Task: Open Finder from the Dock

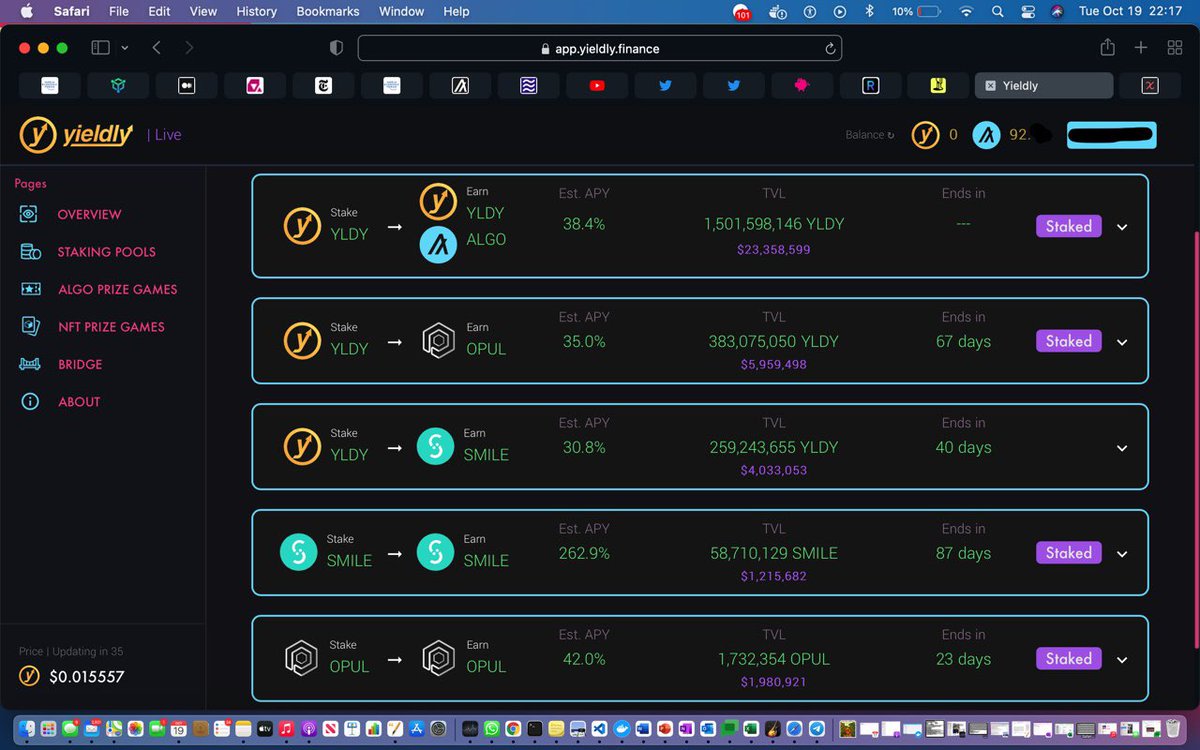Action: (x=27, y=729)
